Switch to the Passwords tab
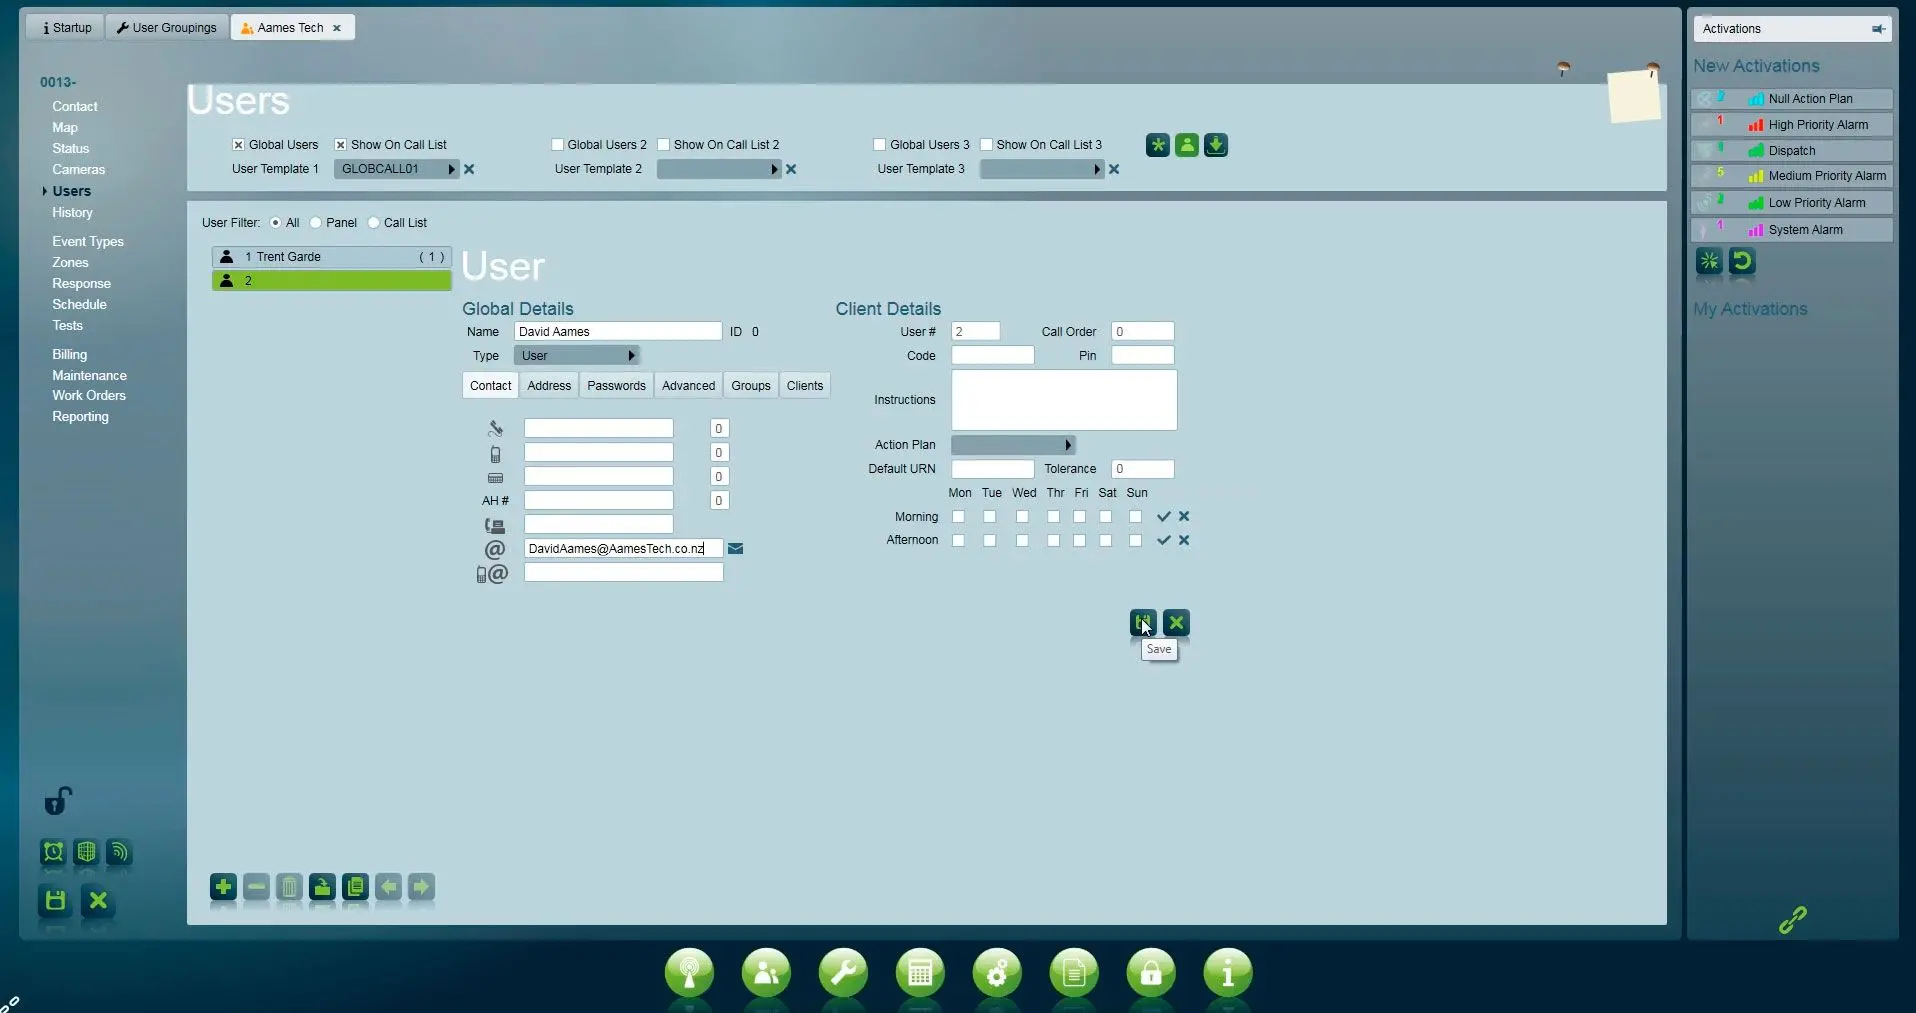The image size is (1916, 1013). pyautogui.click(x=616, y=386)
